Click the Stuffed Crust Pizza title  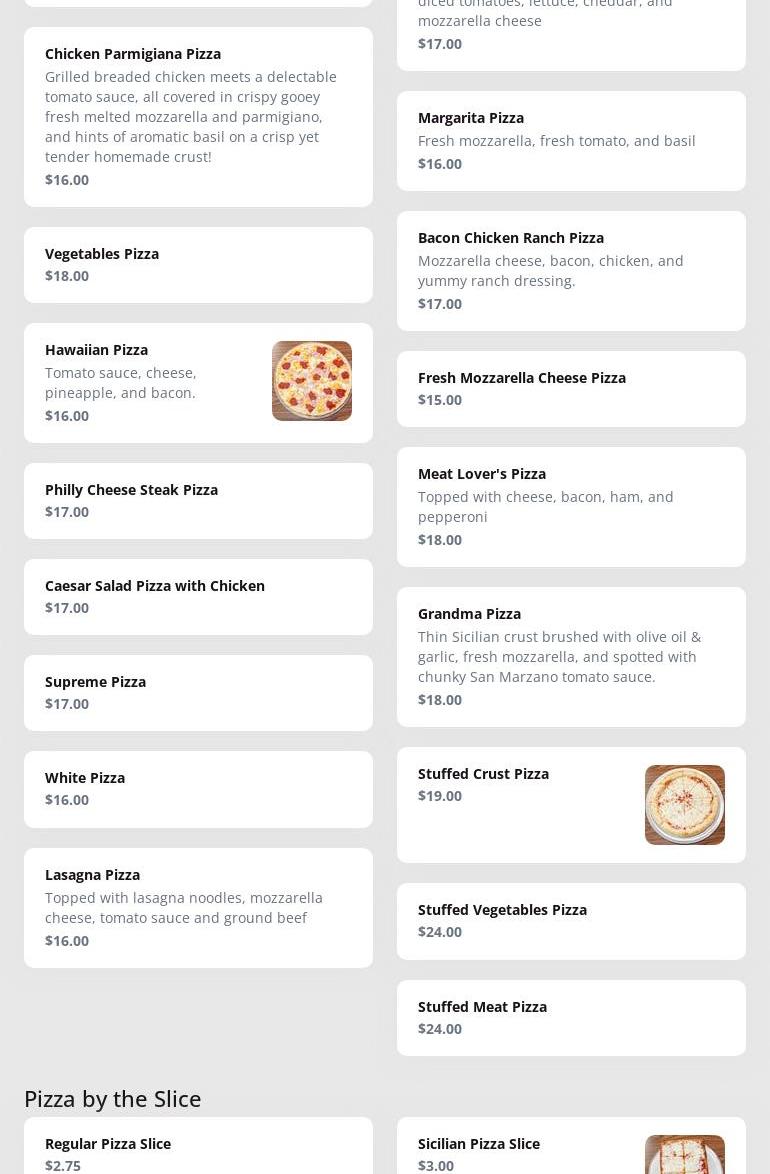[483, 774]
